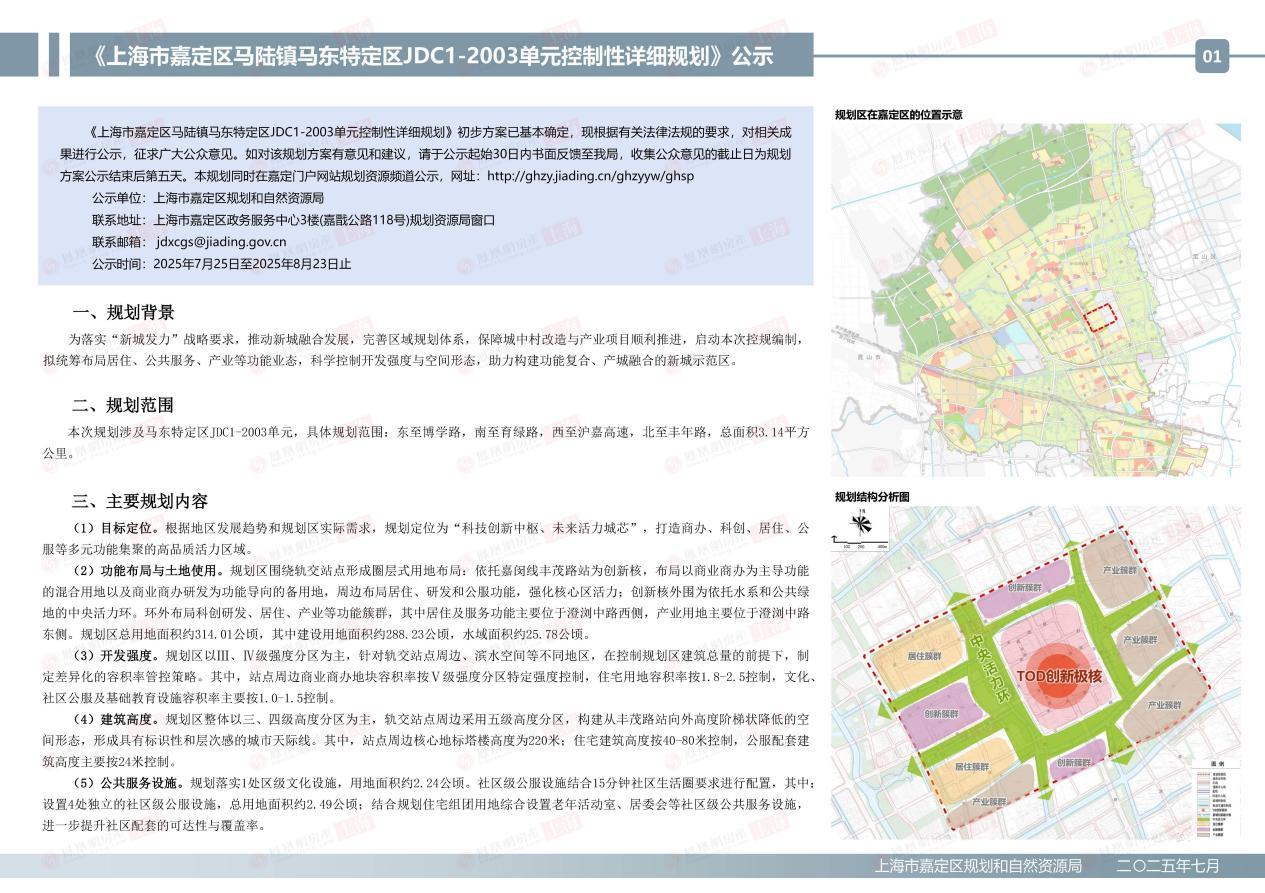Click the red dashed box on the Jiading location map

point(1101,318)
